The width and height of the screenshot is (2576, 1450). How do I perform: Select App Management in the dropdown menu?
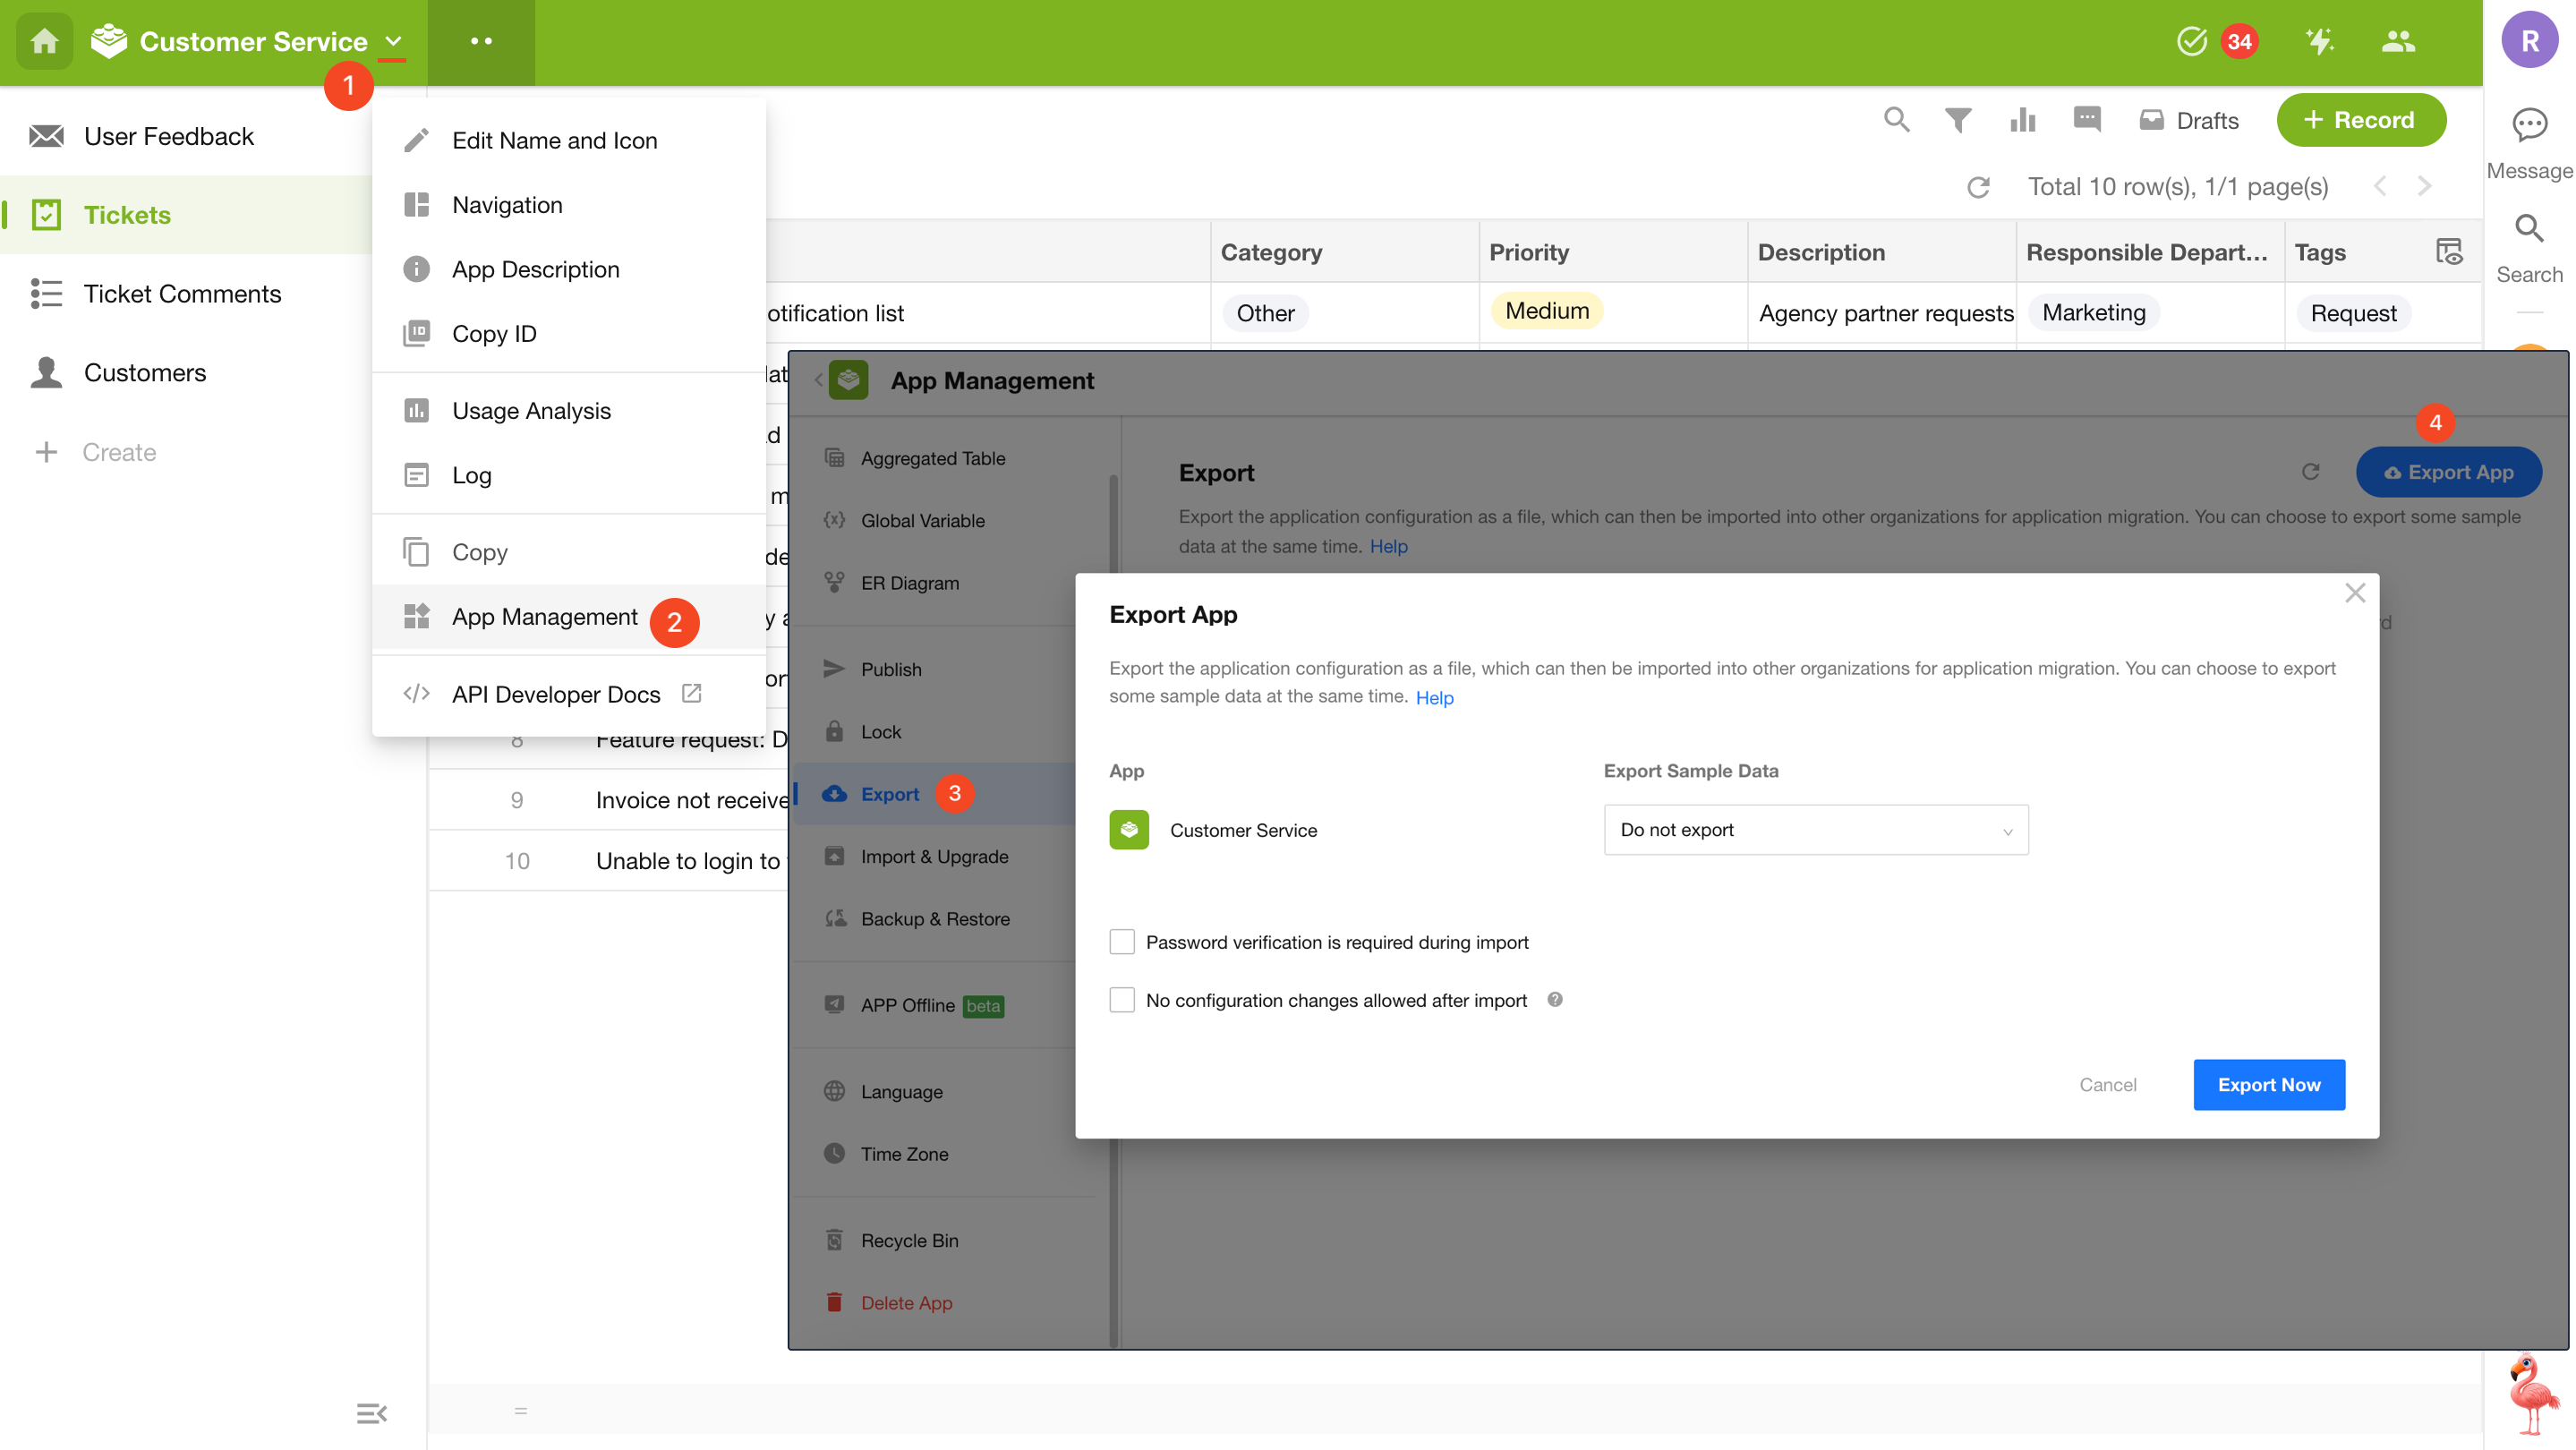tap(544, 617)
